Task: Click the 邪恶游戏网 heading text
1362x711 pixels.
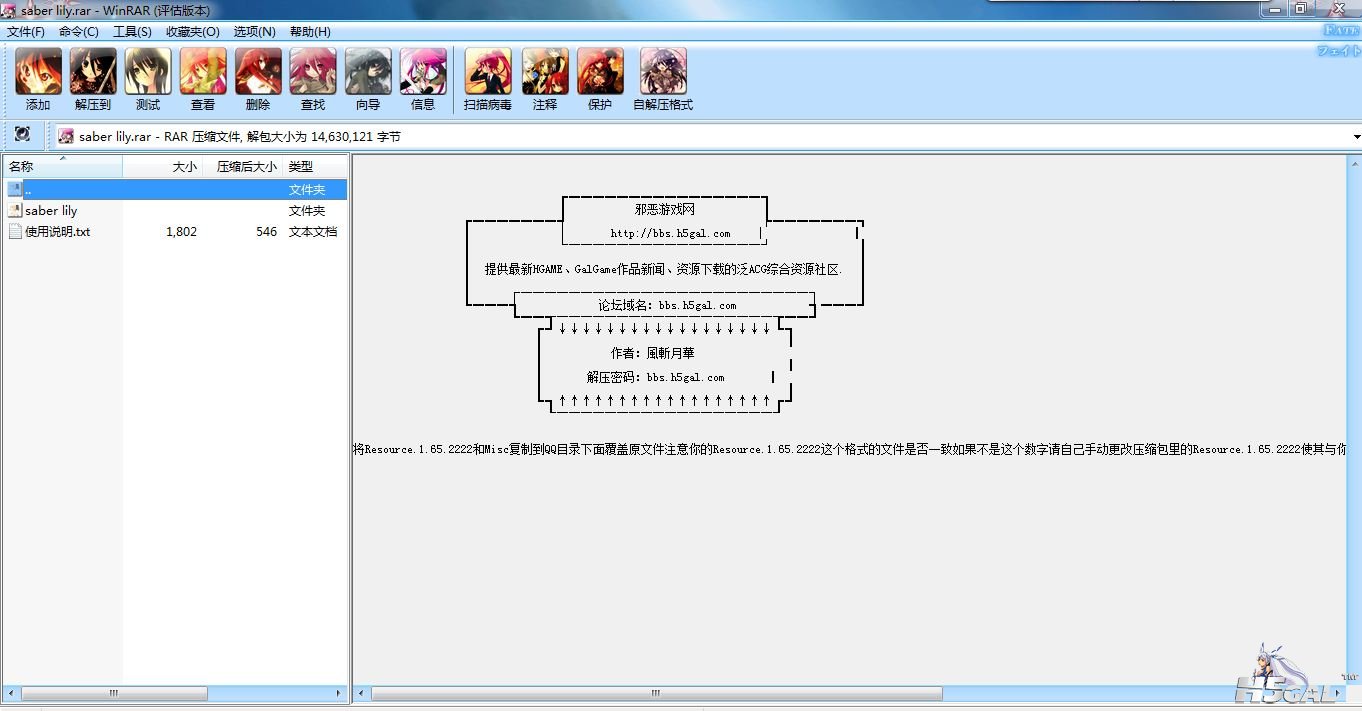Action: (664, 210)
